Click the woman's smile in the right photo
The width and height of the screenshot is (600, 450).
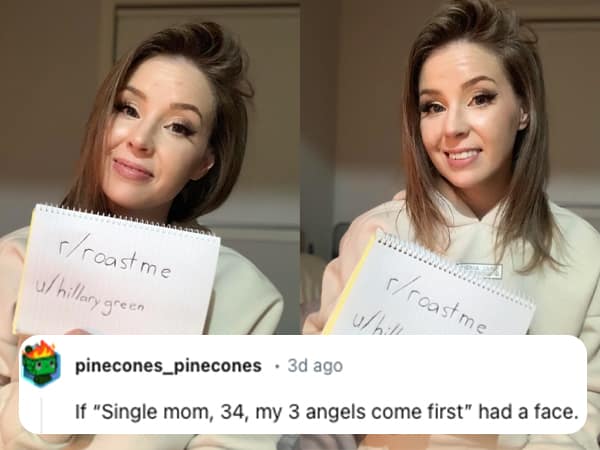(x=463, y=155)
